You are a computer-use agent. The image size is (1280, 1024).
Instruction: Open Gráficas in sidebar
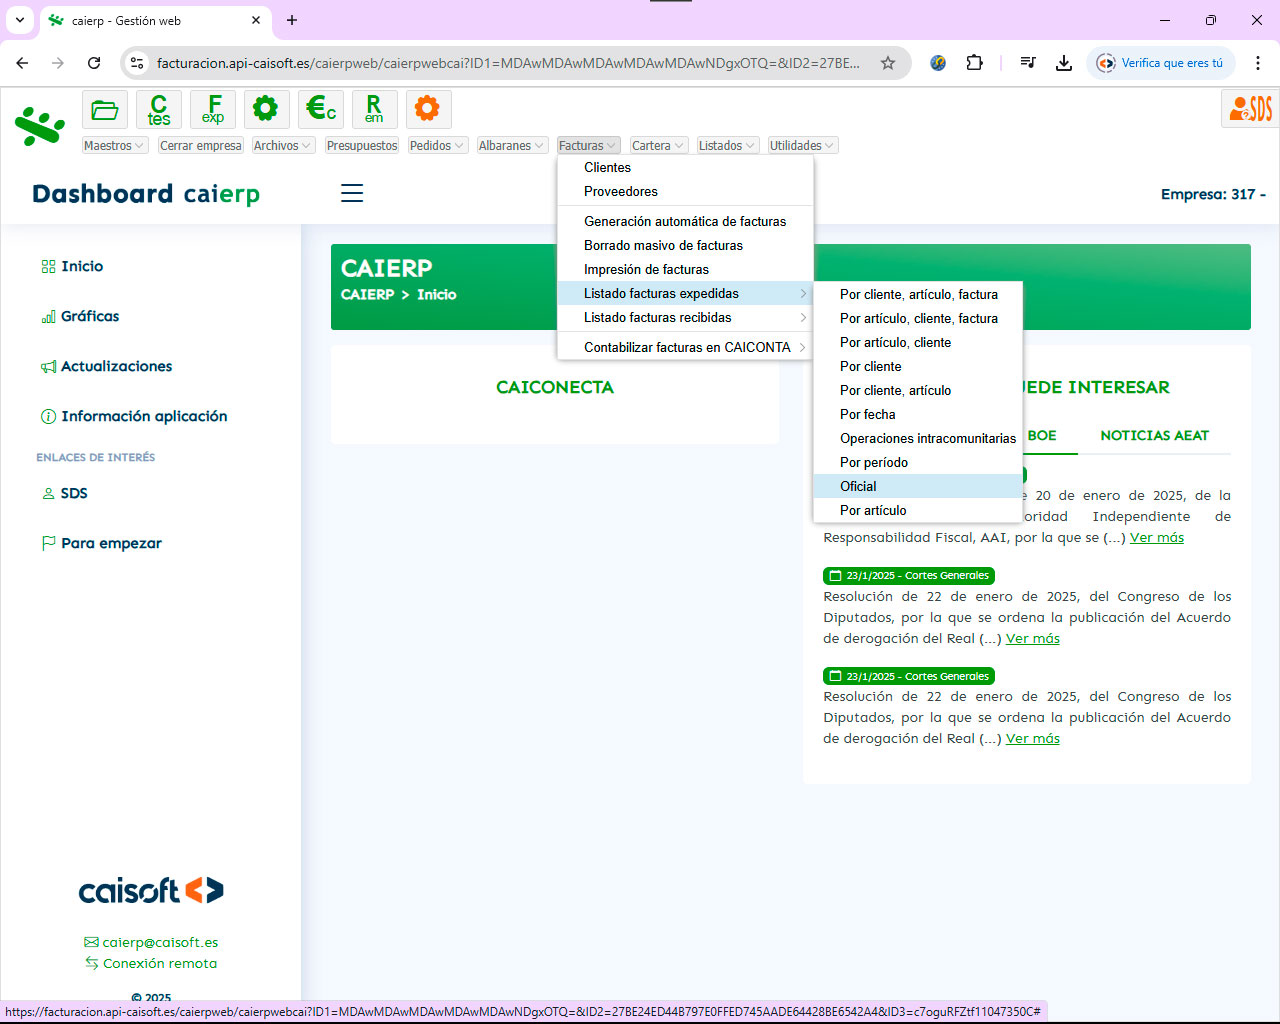80,316
